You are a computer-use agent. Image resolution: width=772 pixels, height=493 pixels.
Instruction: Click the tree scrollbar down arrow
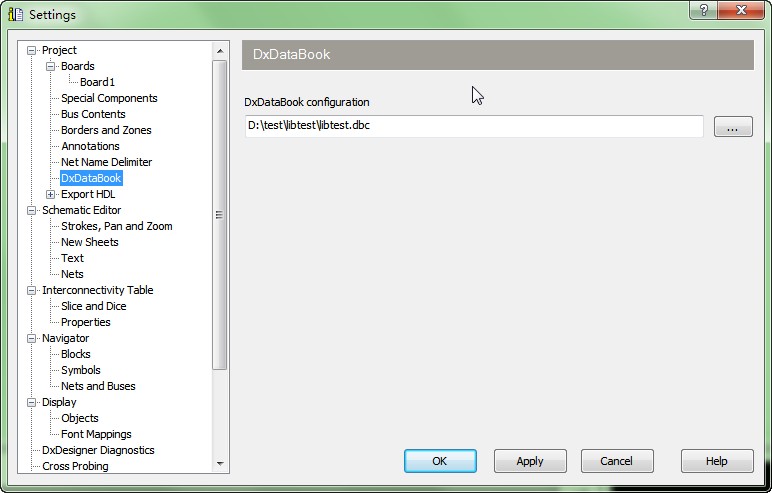(x=220, y=463)
